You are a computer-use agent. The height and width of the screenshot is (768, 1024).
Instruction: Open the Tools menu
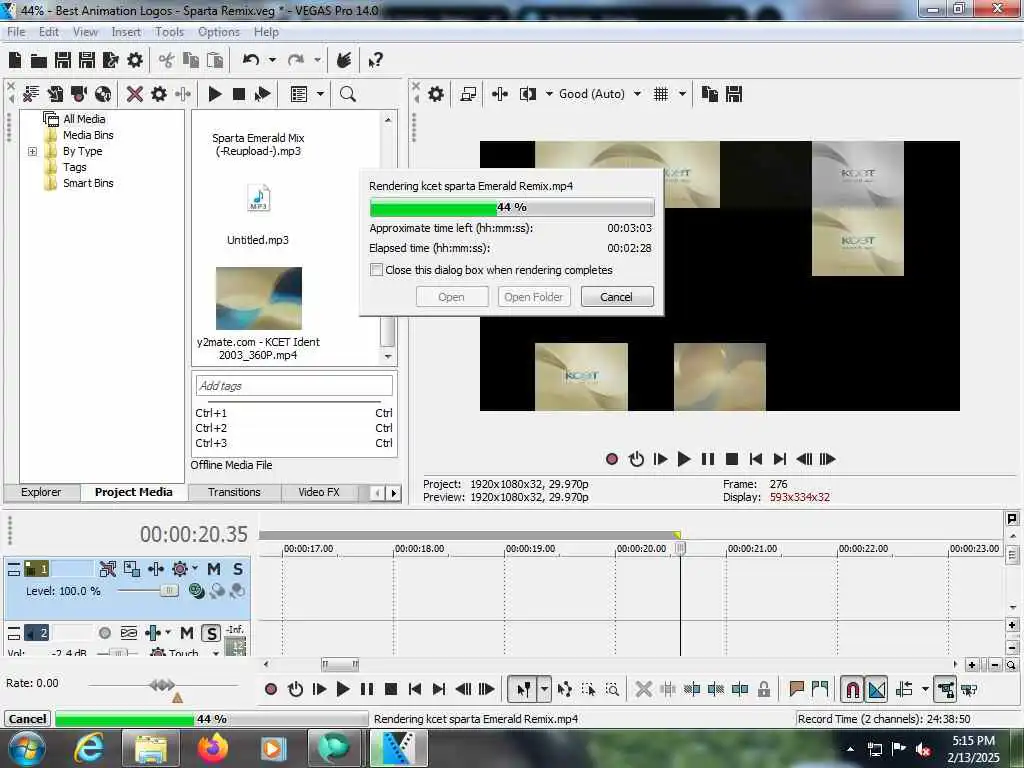pyautogui.click(x=169, y=32)
